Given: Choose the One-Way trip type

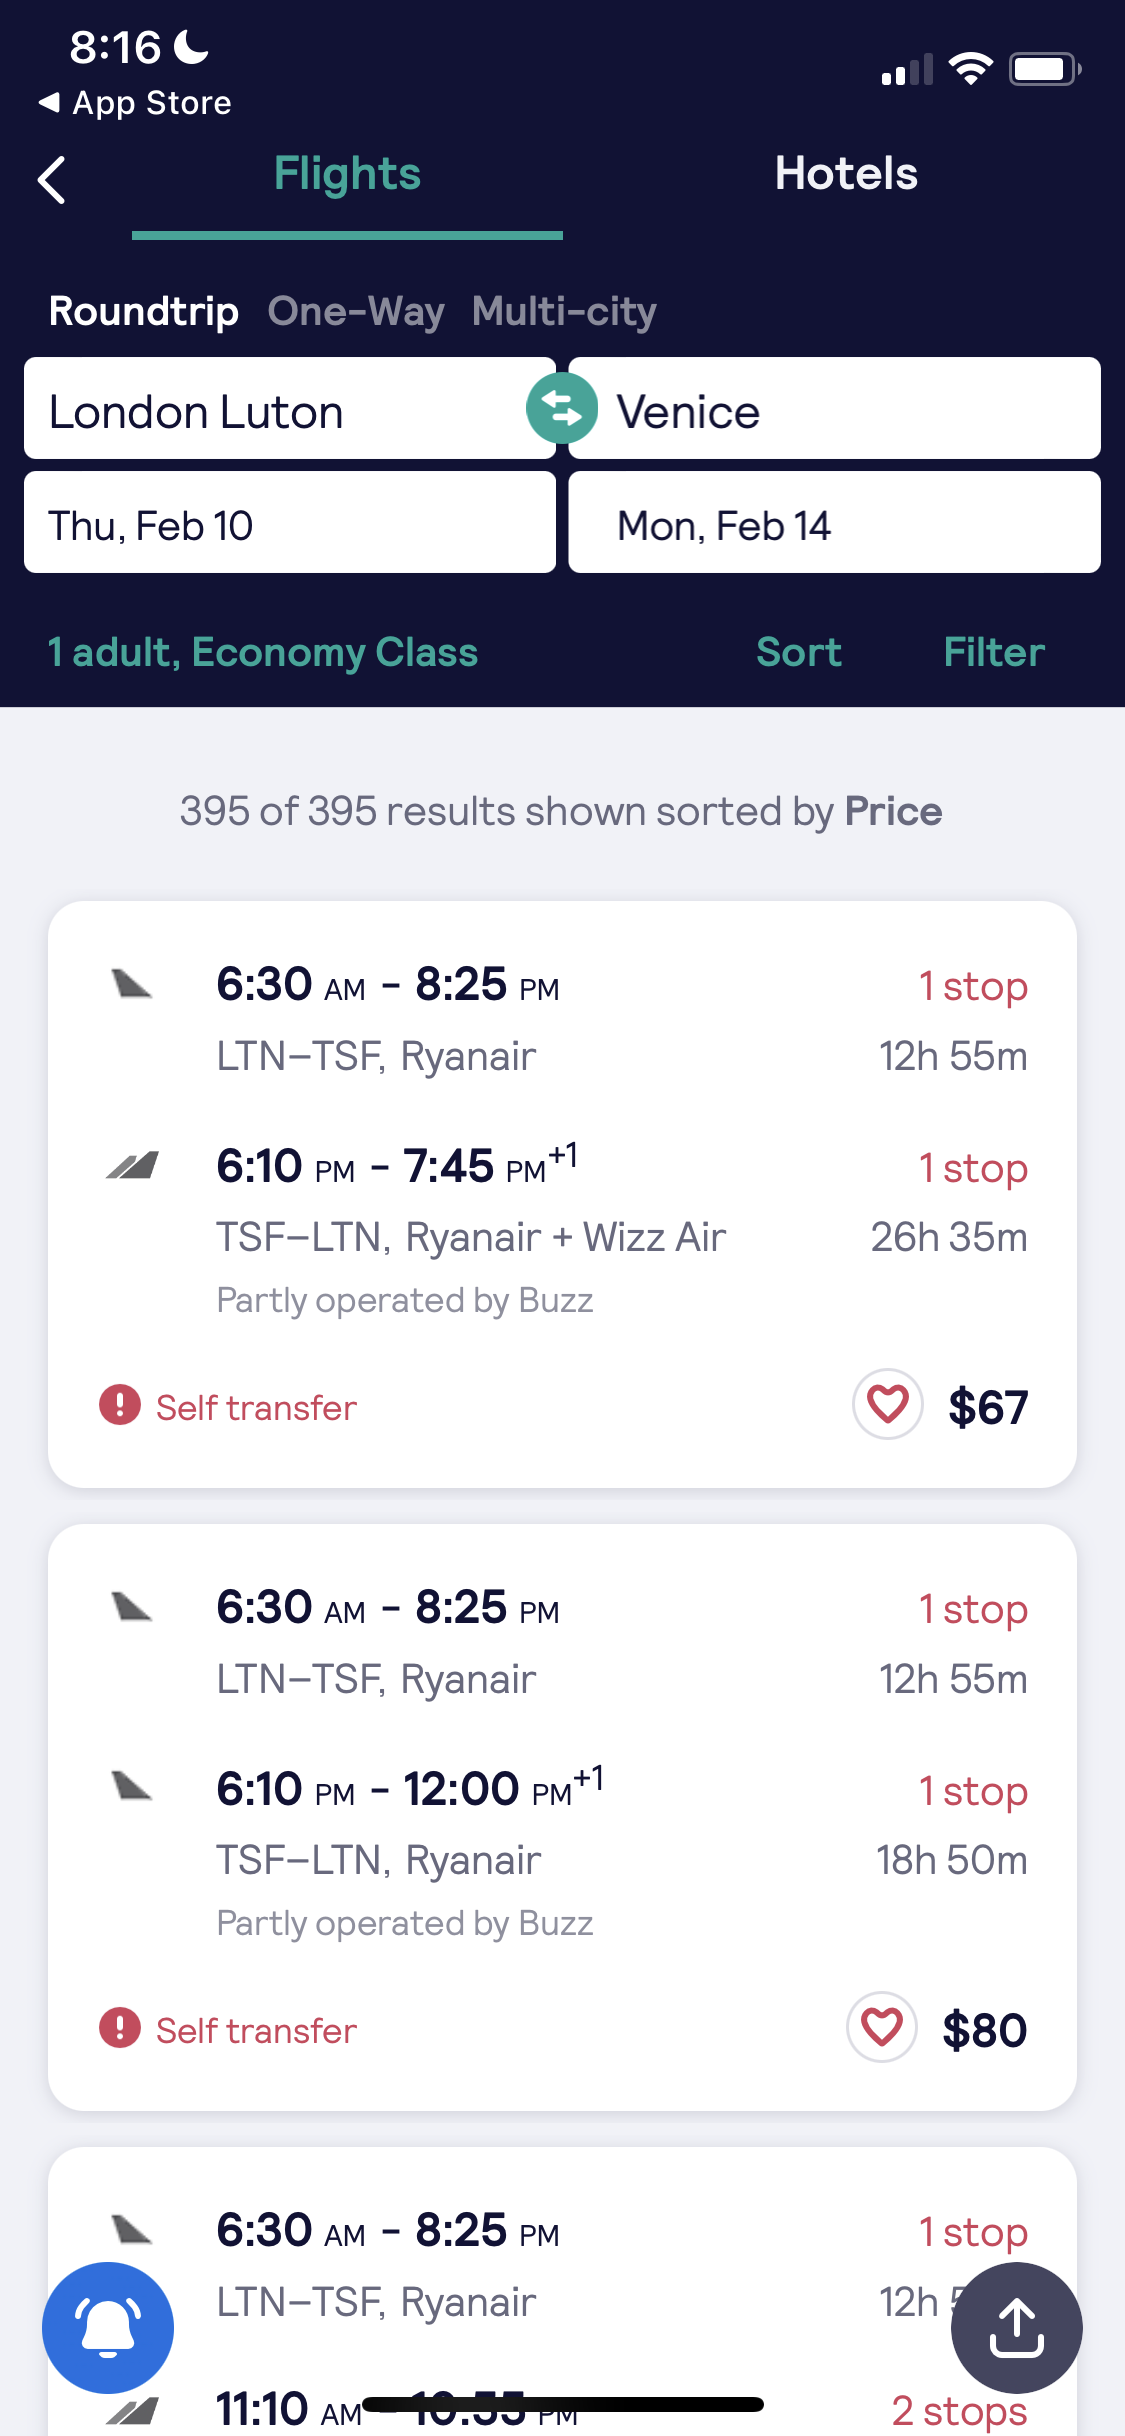Looking at the screenshot, I should [356, 311].
